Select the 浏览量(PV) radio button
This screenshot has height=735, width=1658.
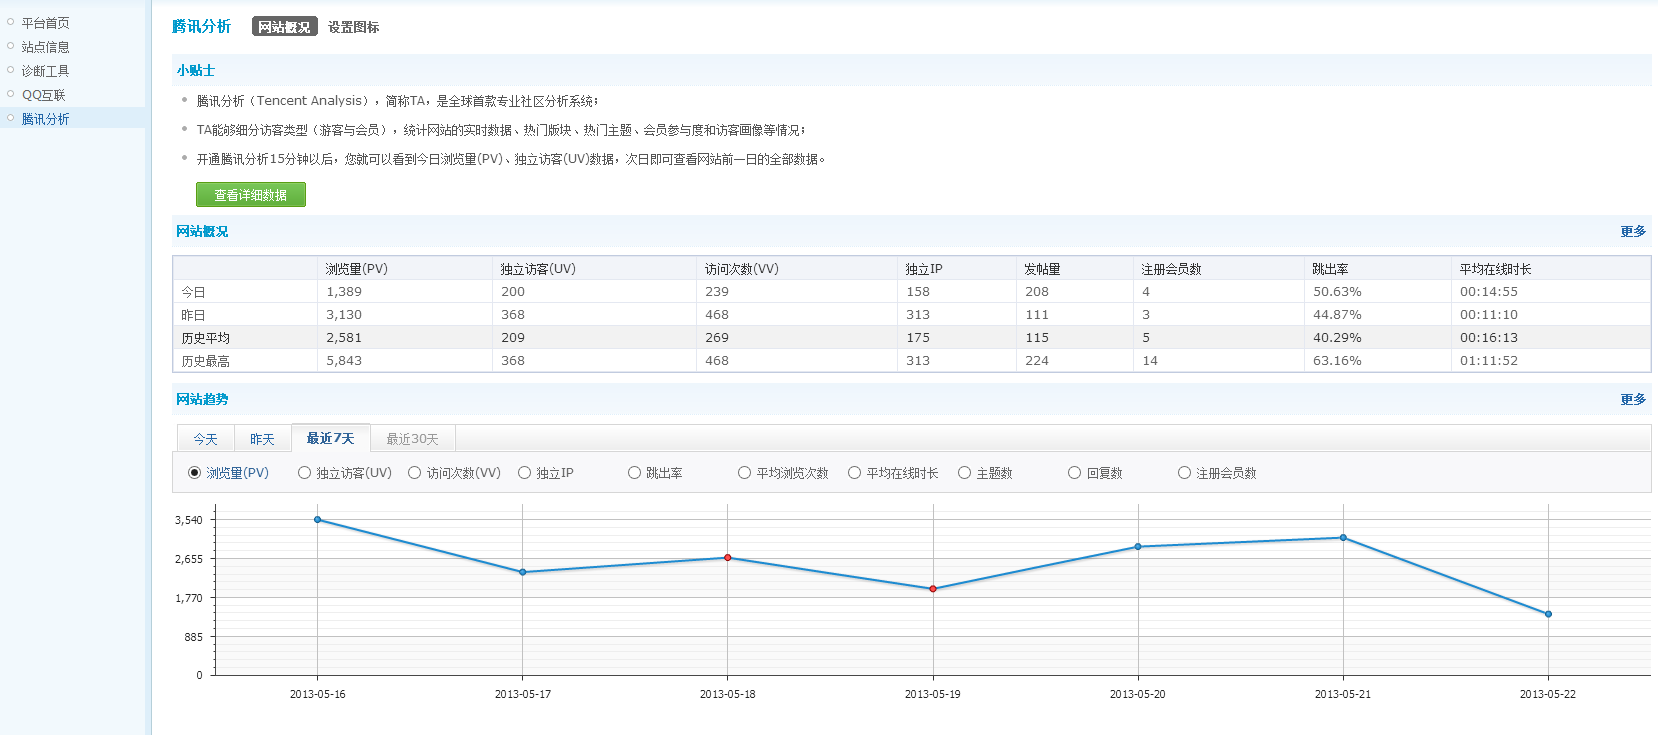(x=195, y=473)
